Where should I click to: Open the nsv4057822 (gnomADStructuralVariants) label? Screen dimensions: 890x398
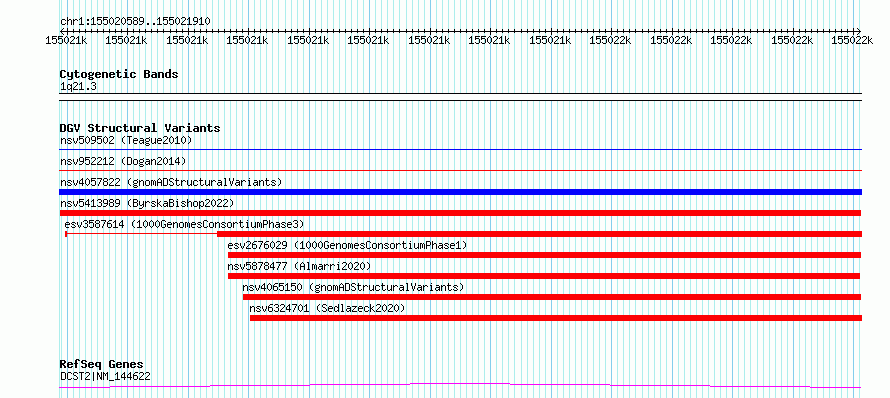(171, 182)
